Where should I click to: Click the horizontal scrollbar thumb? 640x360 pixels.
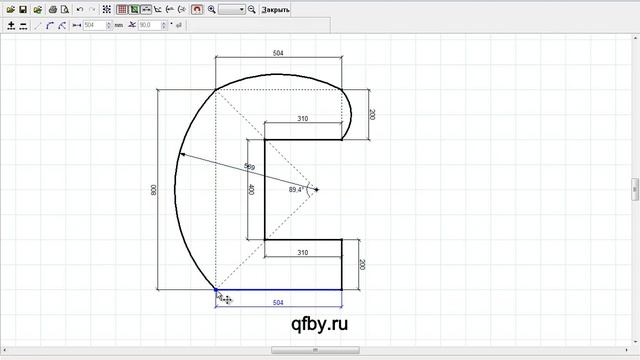pyautogui.click(x=315, y=350)
